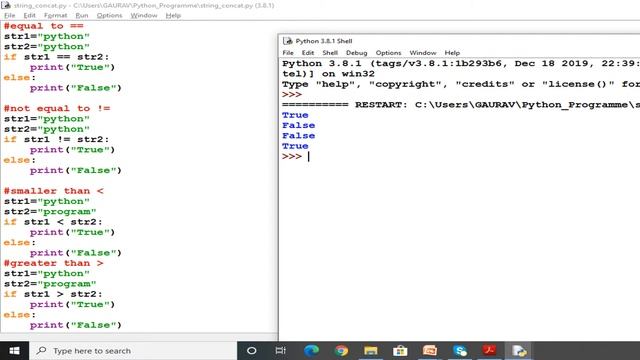
Task: Open File menu in the editor window
Action: [9, 16]
